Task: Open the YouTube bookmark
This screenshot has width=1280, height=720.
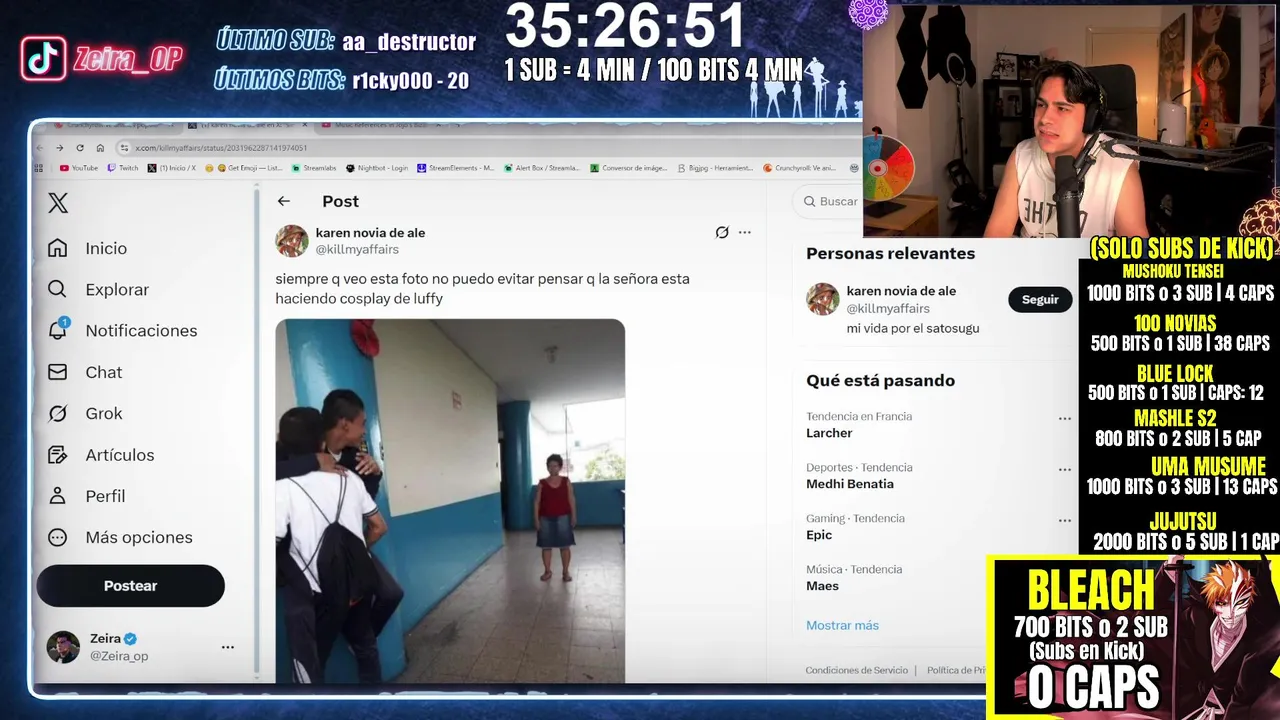Action: coord(78,168)
